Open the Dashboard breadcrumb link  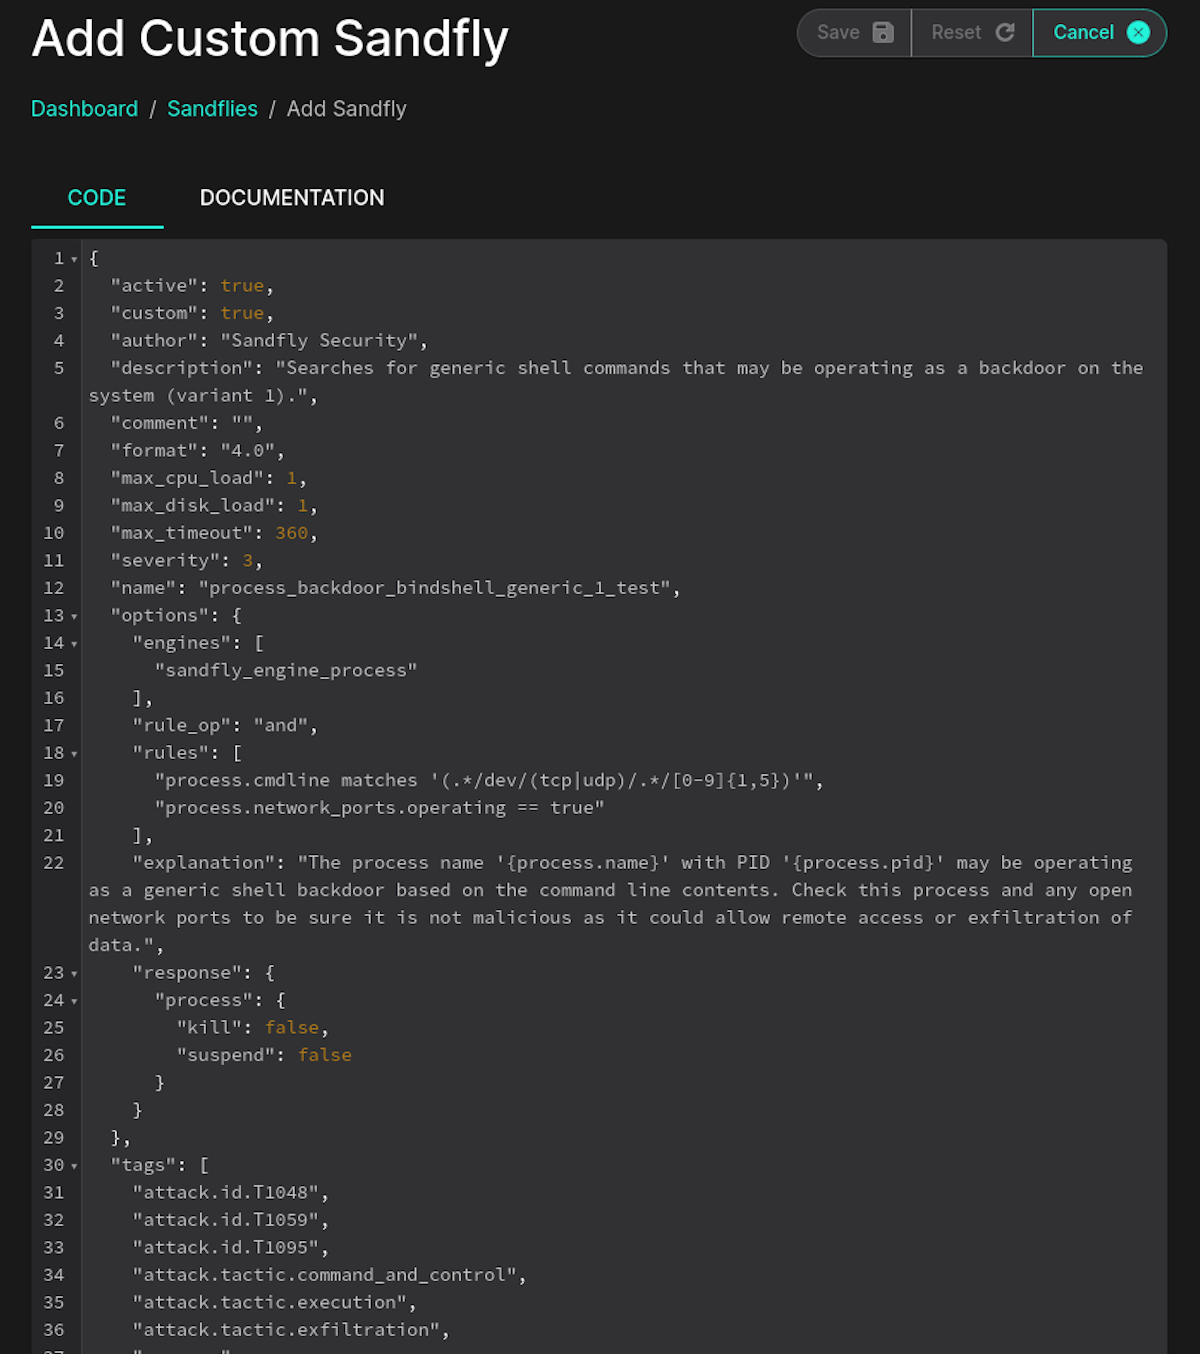[x=84, y=108]
